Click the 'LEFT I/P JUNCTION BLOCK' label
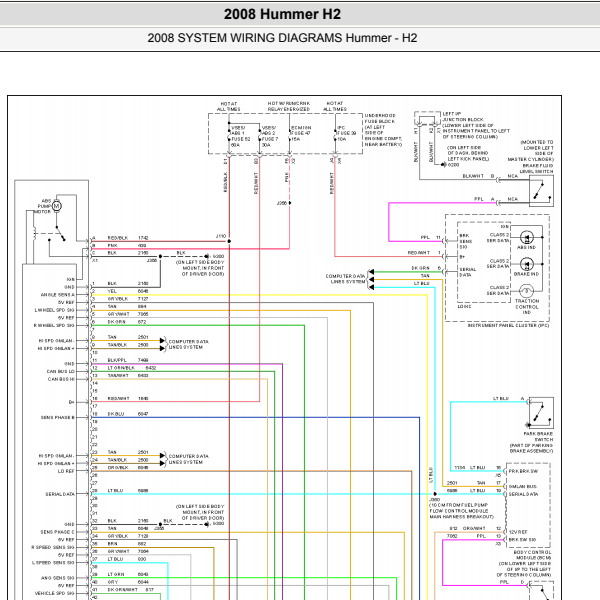The height and width of the screenshot is (600, 600). (x=463, y=117)
